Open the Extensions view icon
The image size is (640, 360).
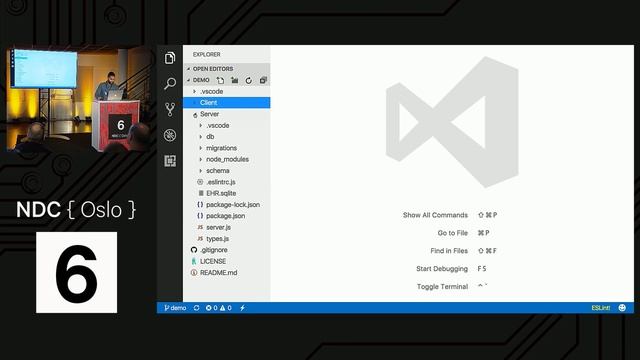pyautogui.click(x=170, y=161)
